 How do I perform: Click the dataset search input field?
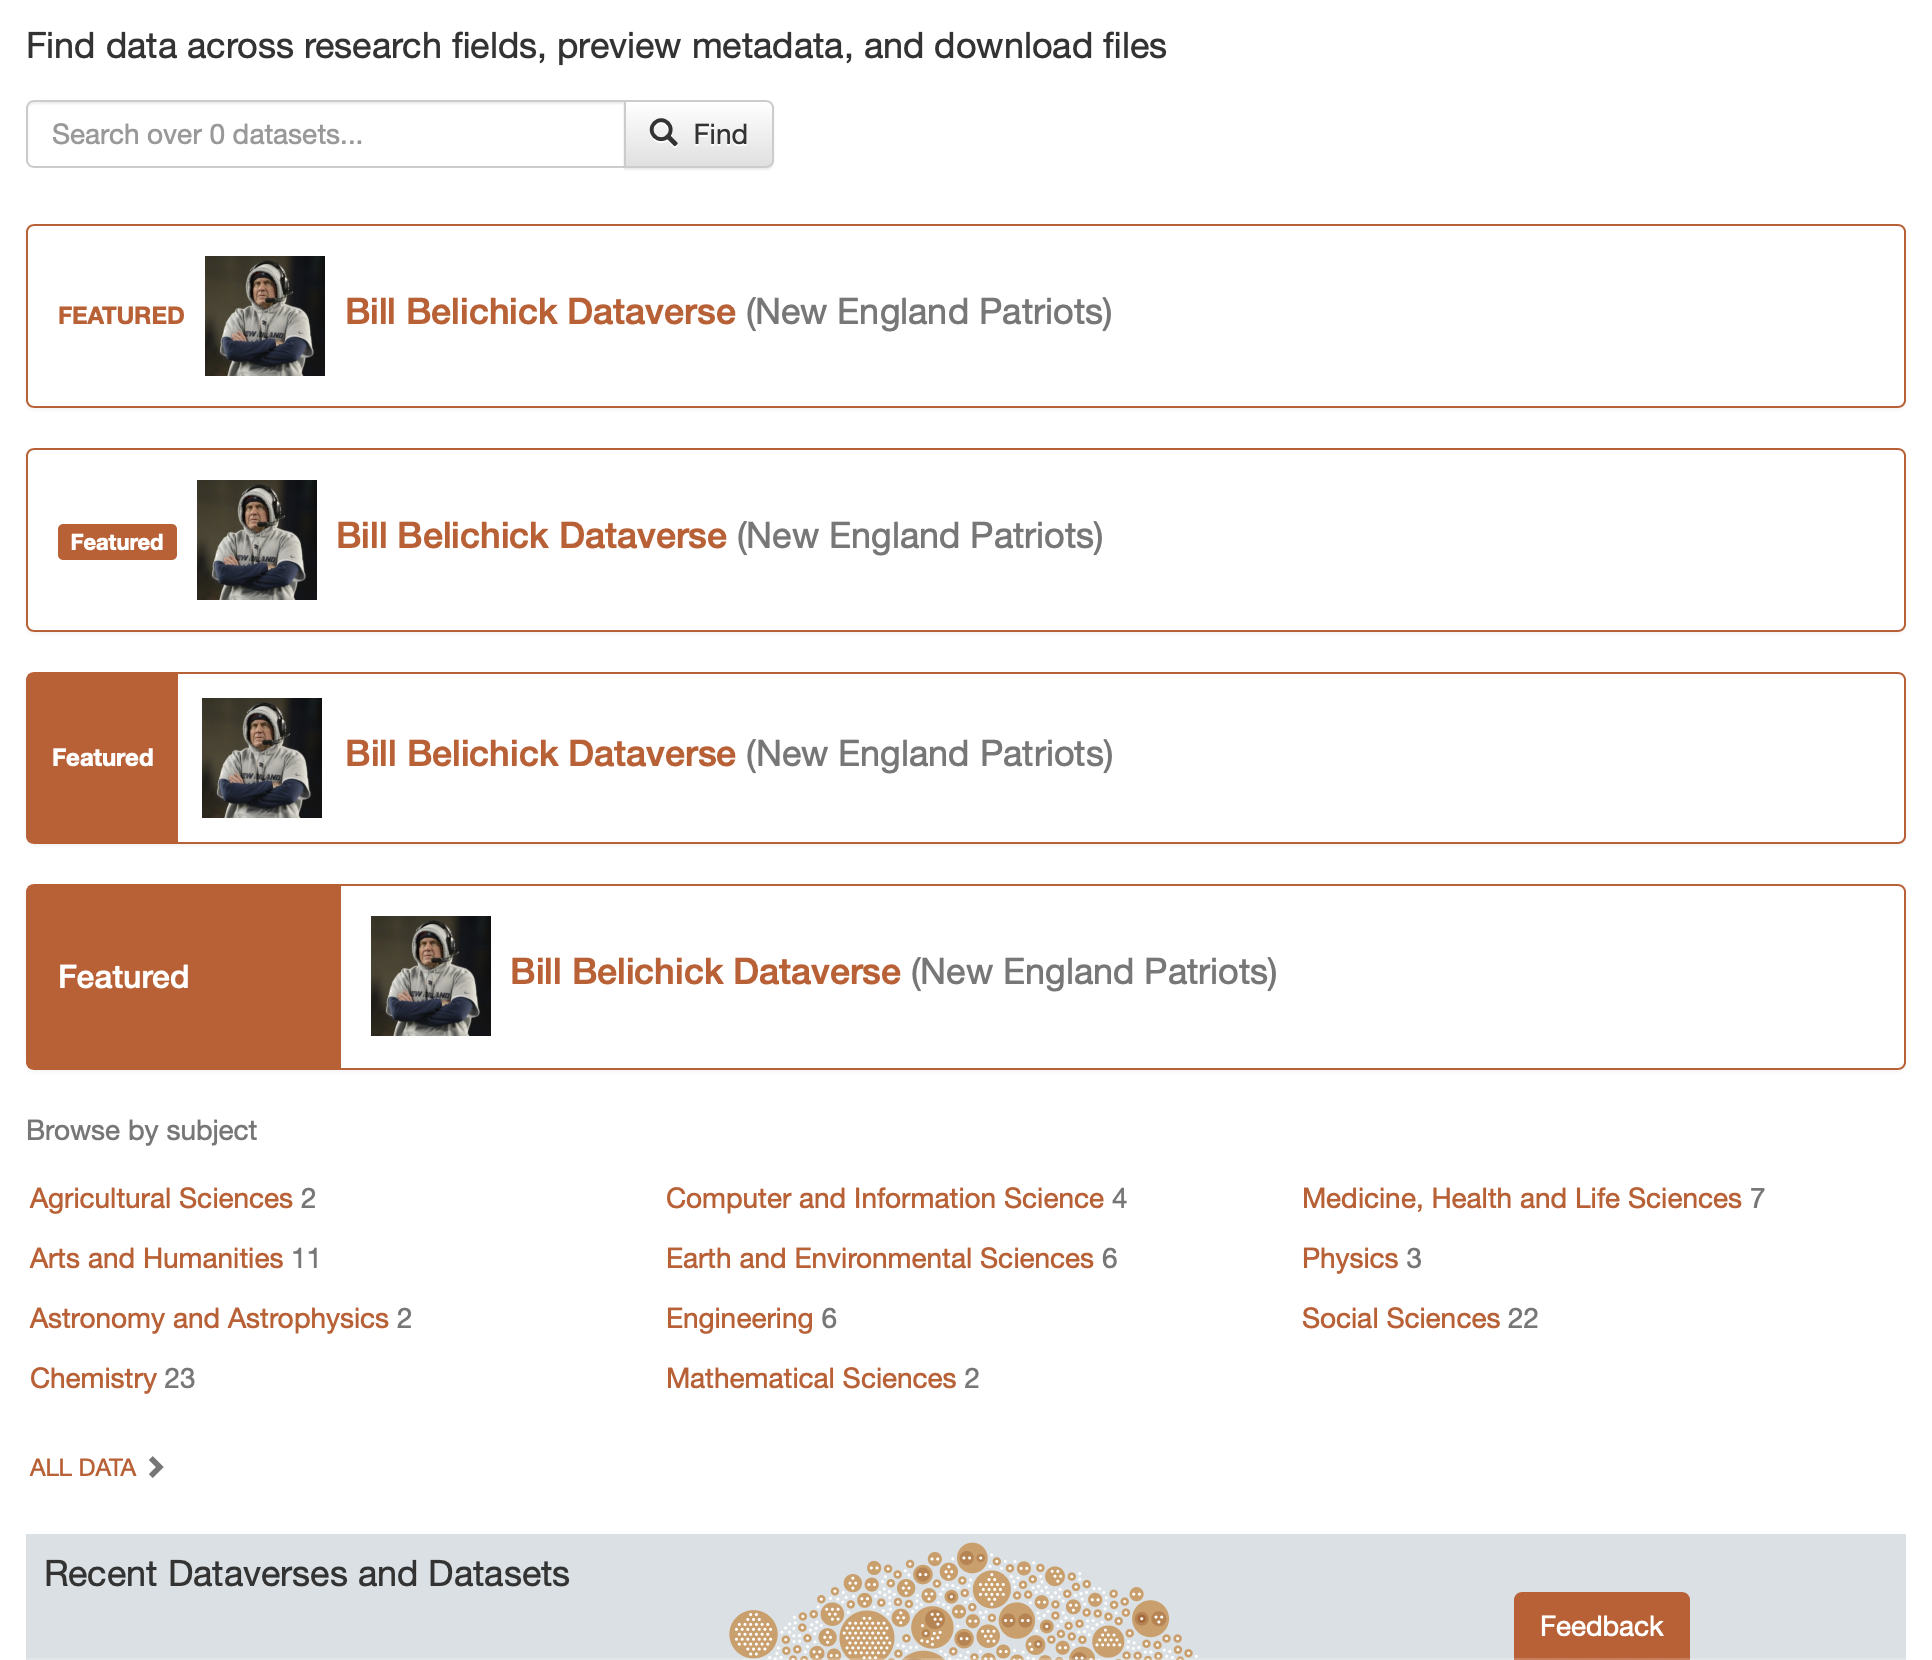[x=325, y=133]
